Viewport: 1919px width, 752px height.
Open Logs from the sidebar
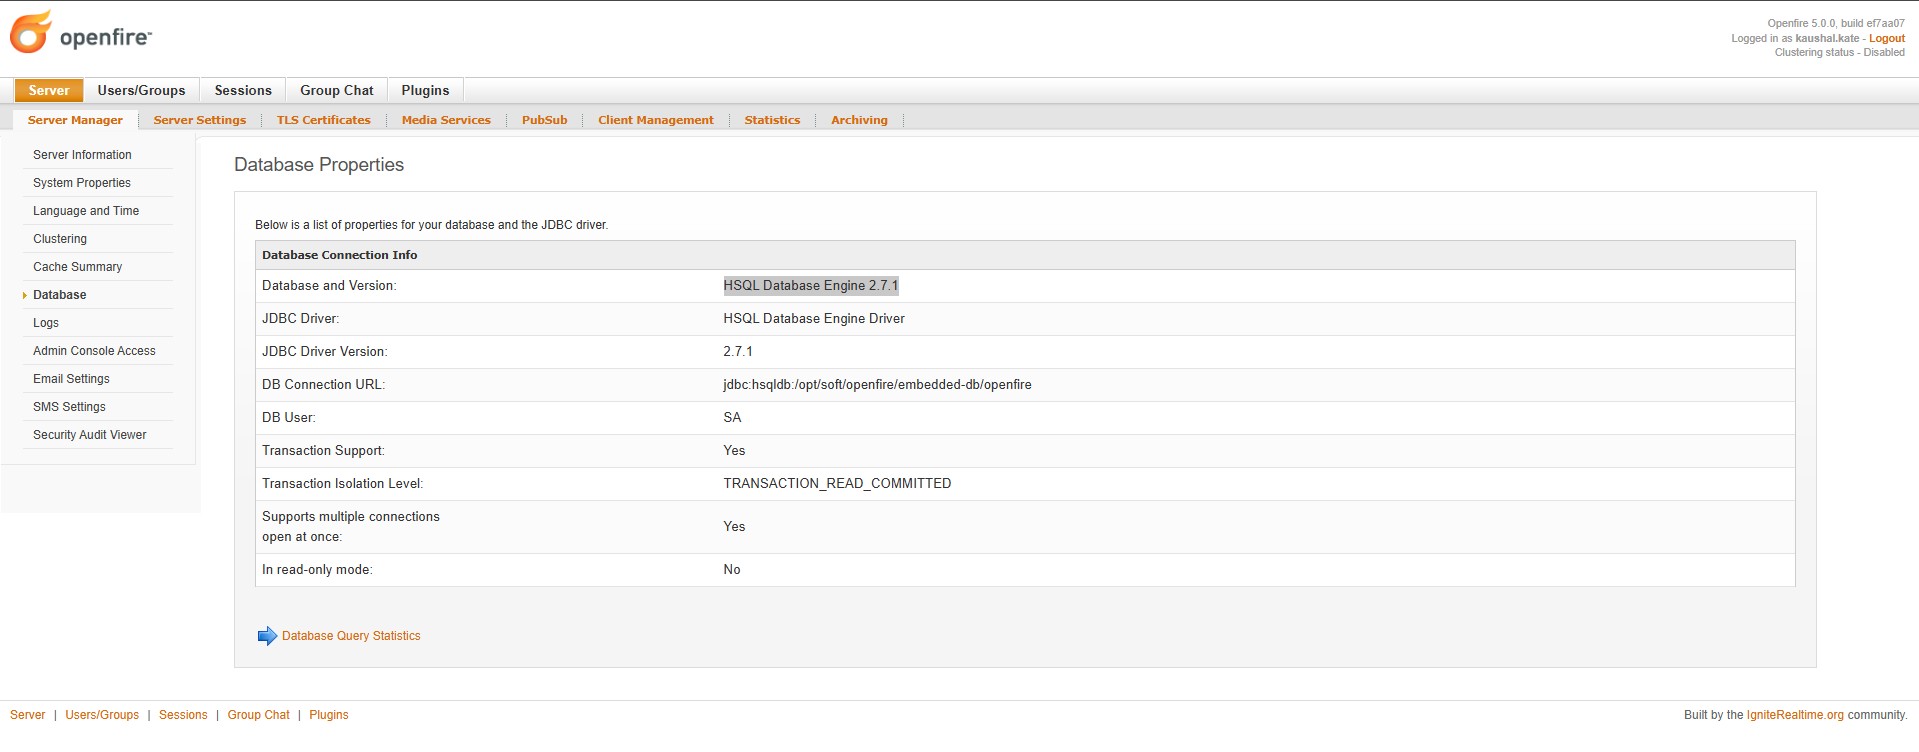click(46, 323)
